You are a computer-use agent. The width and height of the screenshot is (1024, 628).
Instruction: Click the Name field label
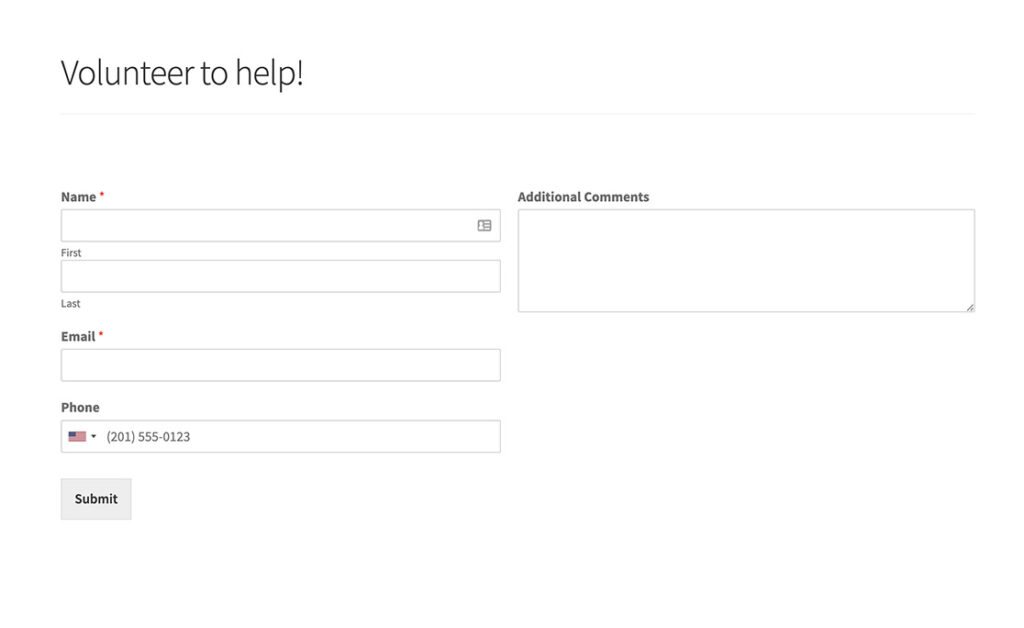coord(78,197)
